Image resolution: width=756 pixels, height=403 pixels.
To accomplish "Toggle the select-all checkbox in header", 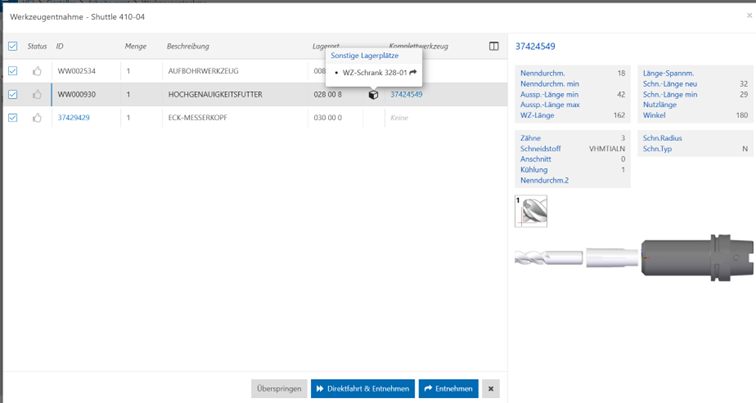I will pos(13,46).
